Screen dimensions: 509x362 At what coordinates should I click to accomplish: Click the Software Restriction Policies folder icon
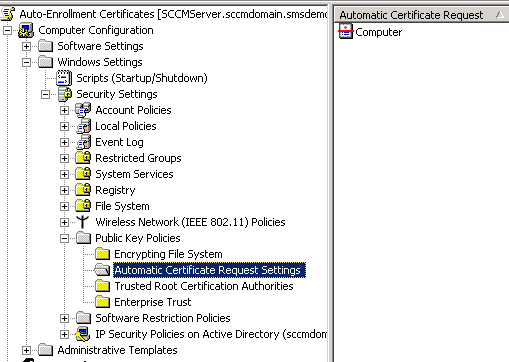(x=83, y=318)
